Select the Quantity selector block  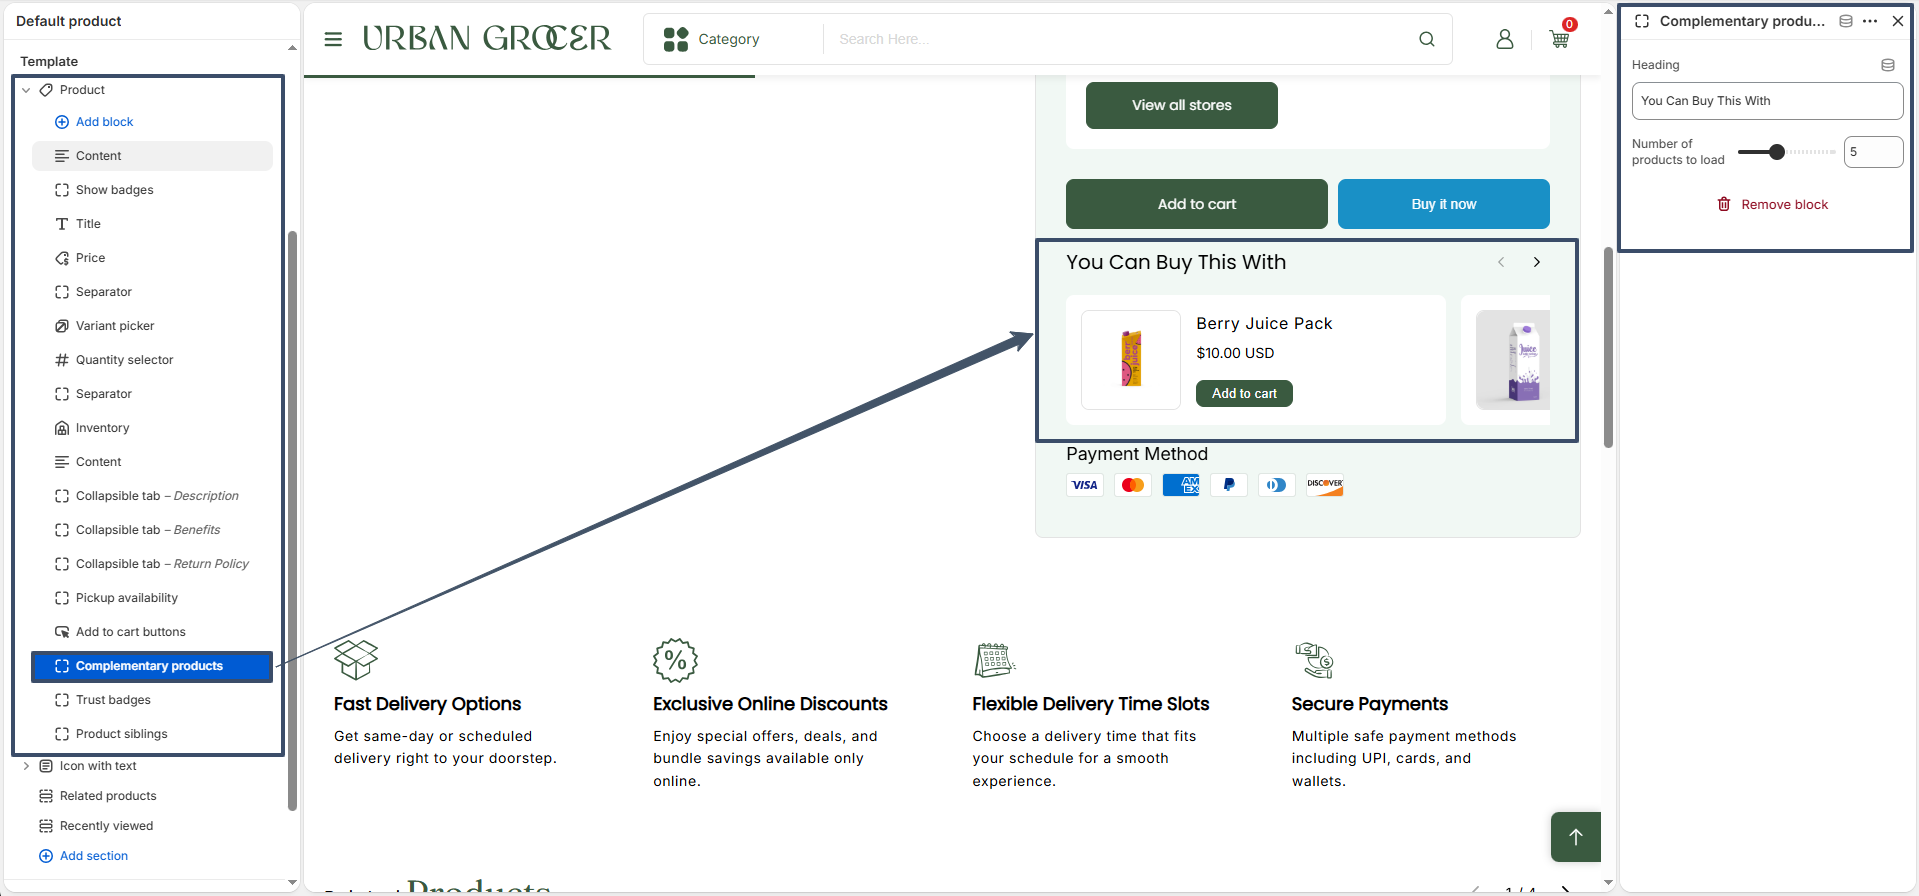pyautogui.click(x=152, y=360)
